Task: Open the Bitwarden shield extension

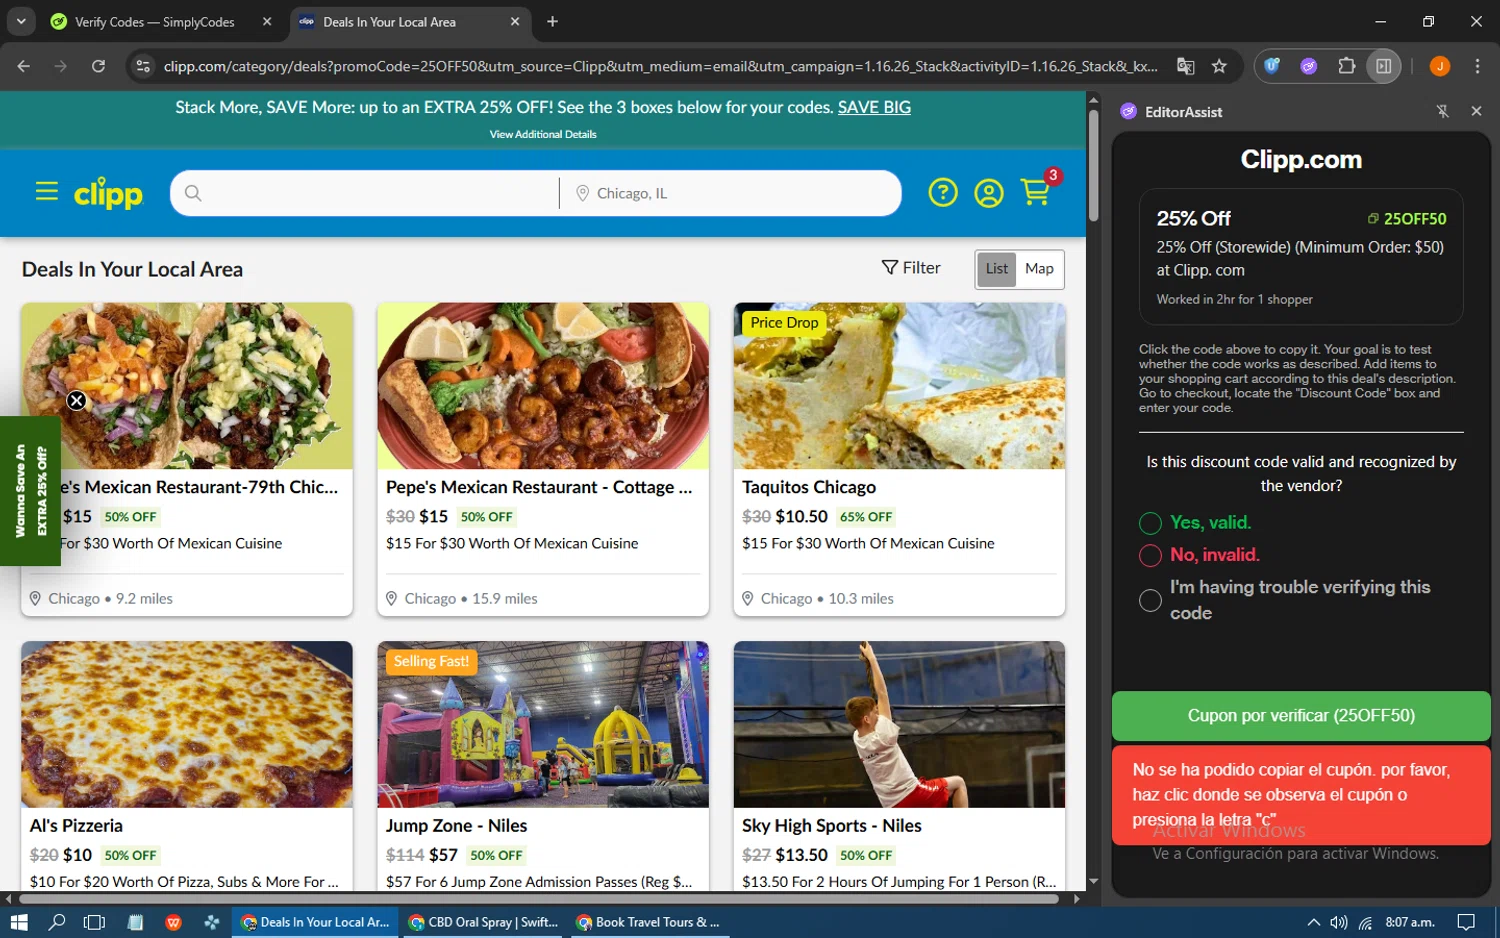Action: click(1272, 66)
